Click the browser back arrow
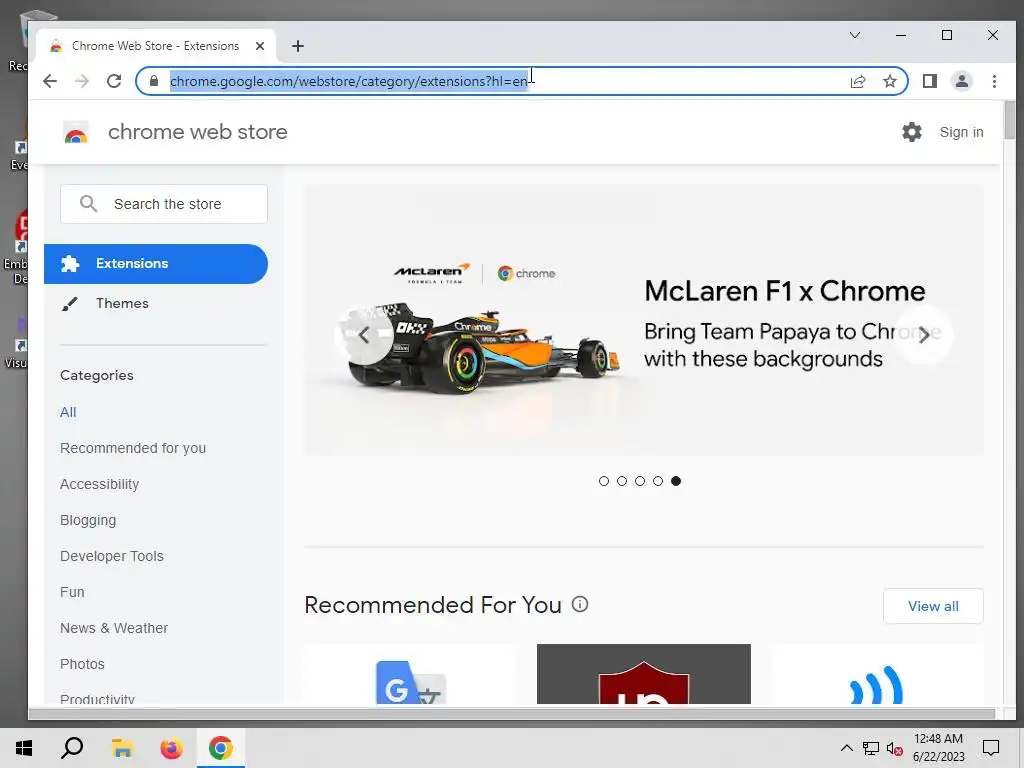The width and height of the screenshot is (1024, 768). [50, 81]
